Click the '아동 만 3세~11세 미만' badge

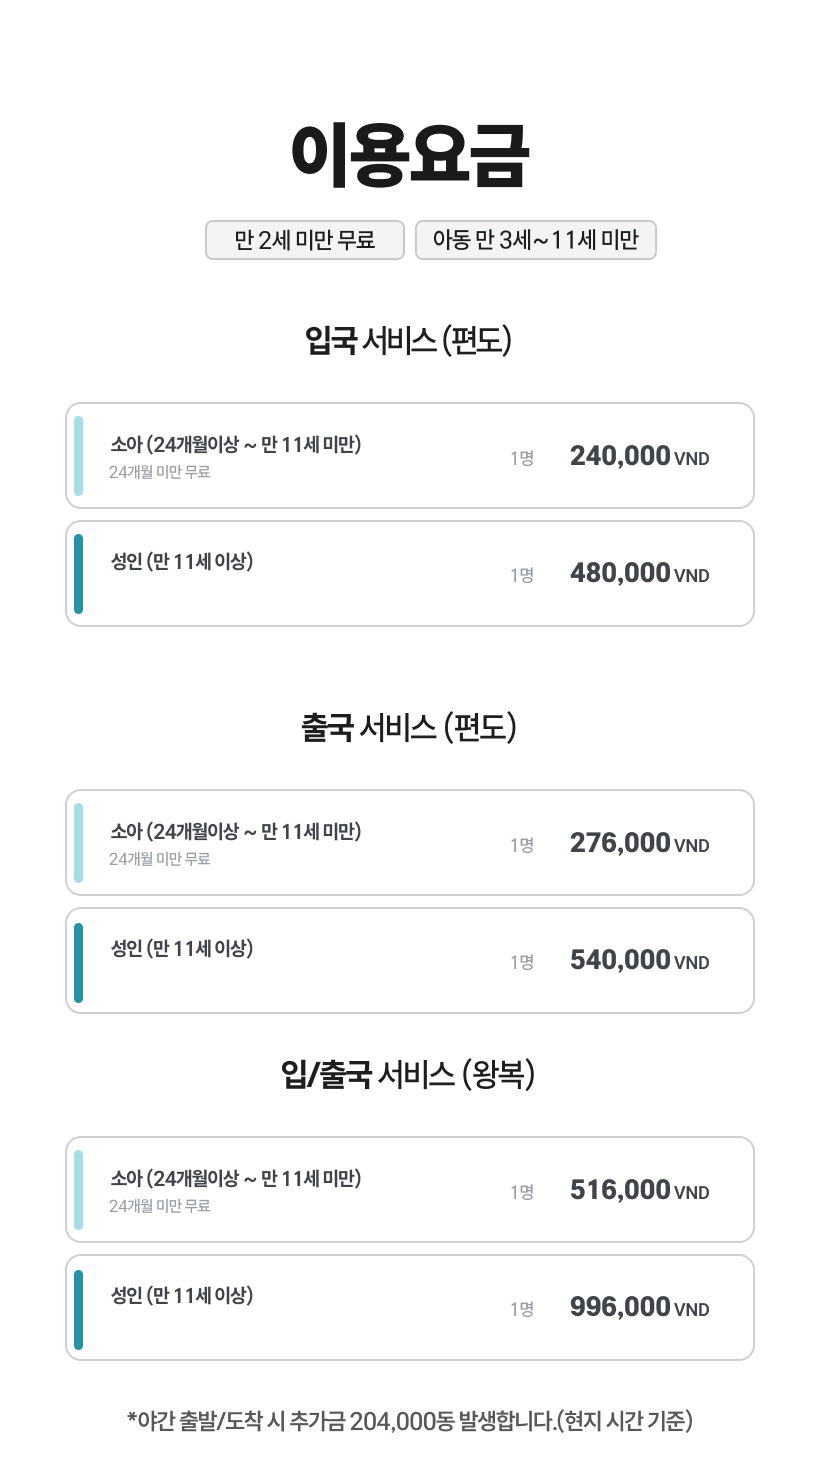coord(535,240)
